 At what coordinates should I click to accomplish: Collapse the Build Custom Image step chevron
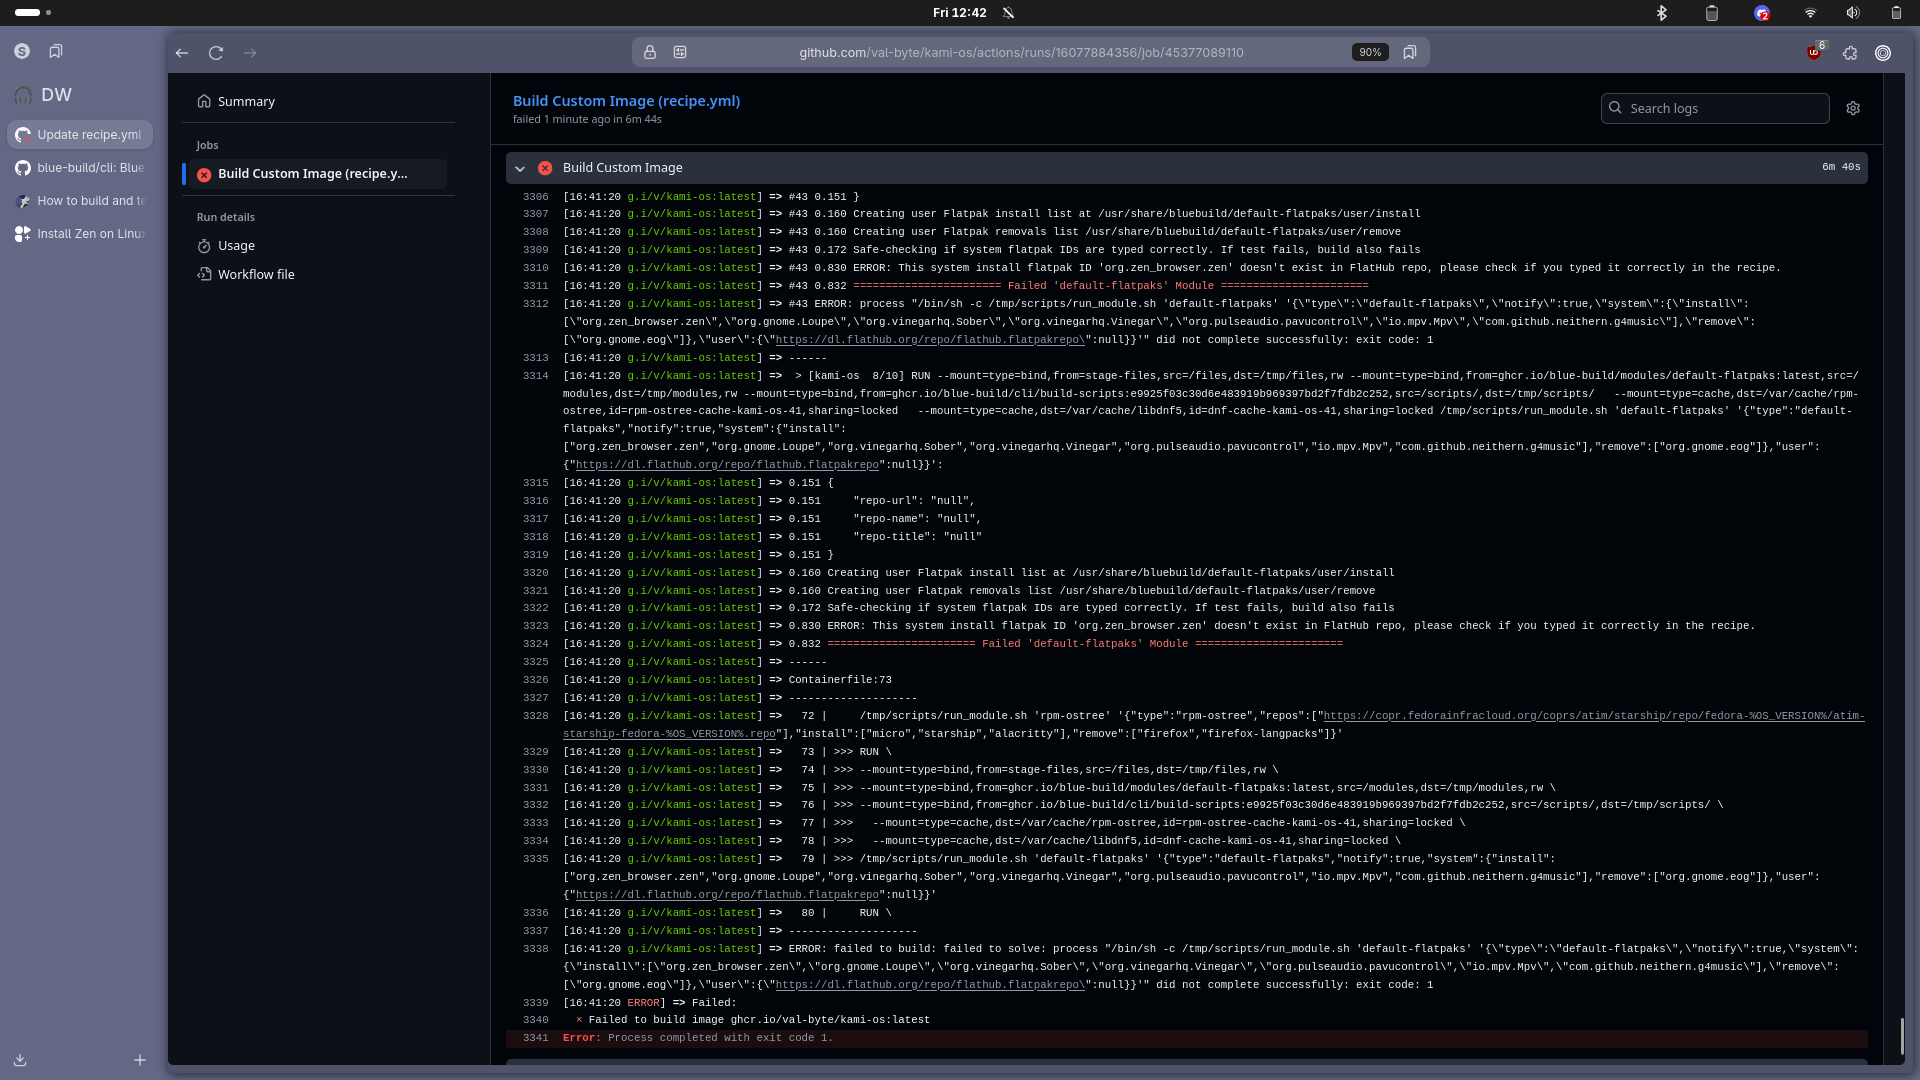(x=520, y=168)
